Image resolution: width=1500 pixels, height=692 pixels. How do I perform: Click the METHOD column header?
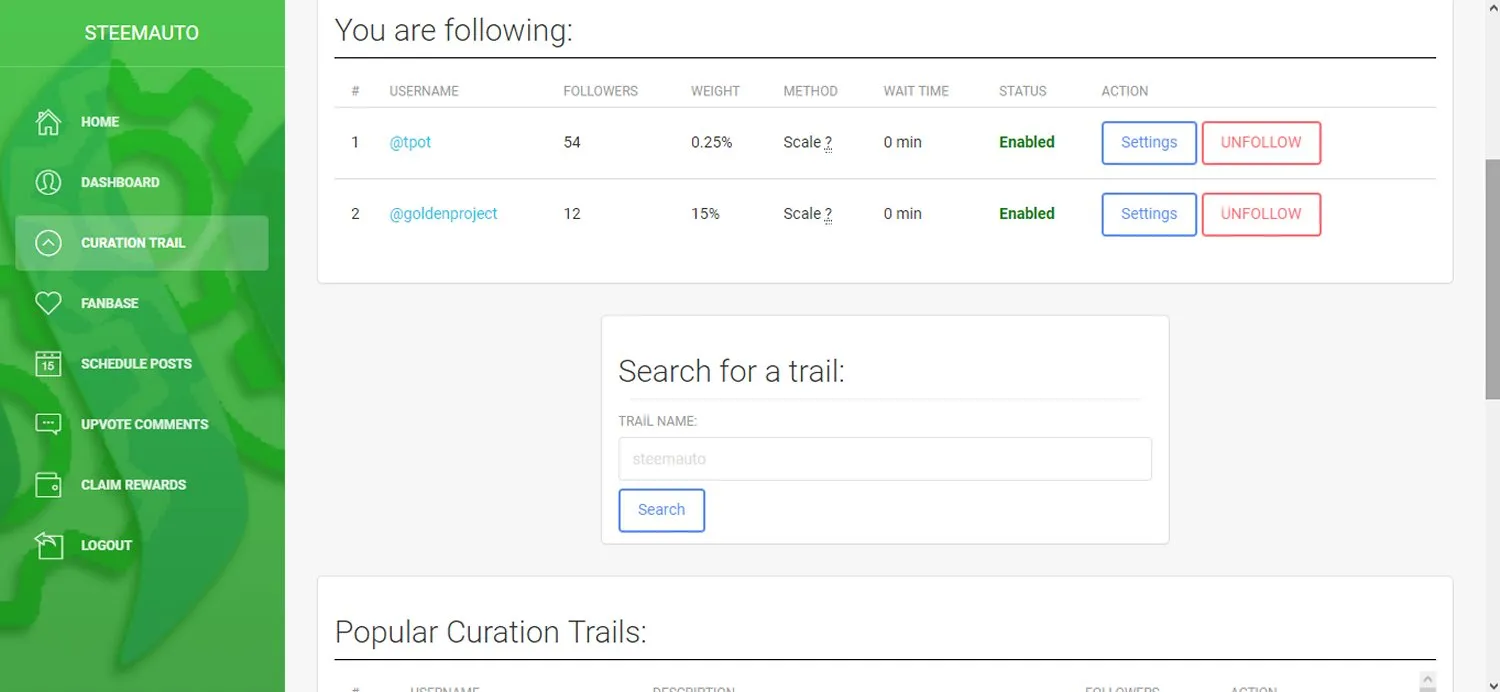[x=810, y=91]
